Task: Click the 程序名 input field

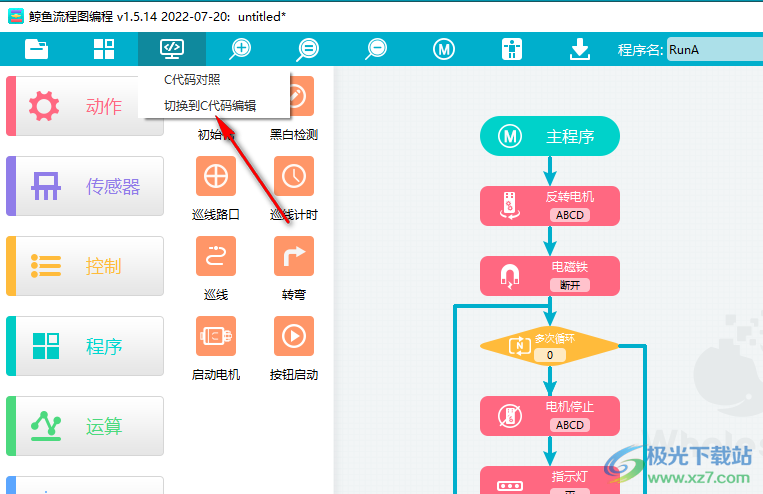Action: click(714, 50)
